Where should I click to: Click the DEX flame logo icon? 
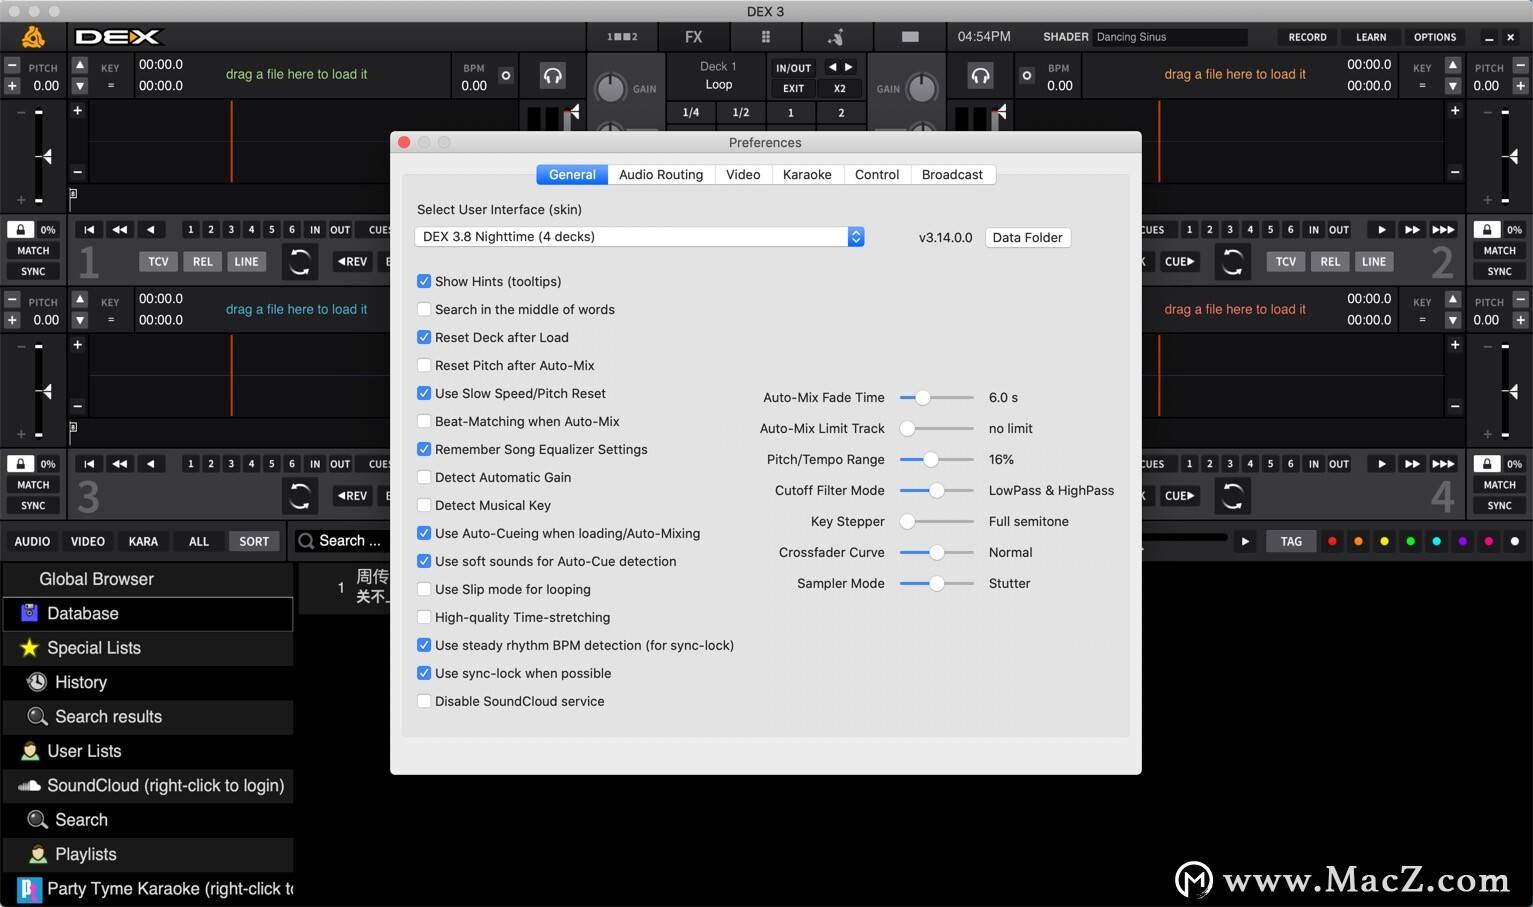[x=33, y=37]
